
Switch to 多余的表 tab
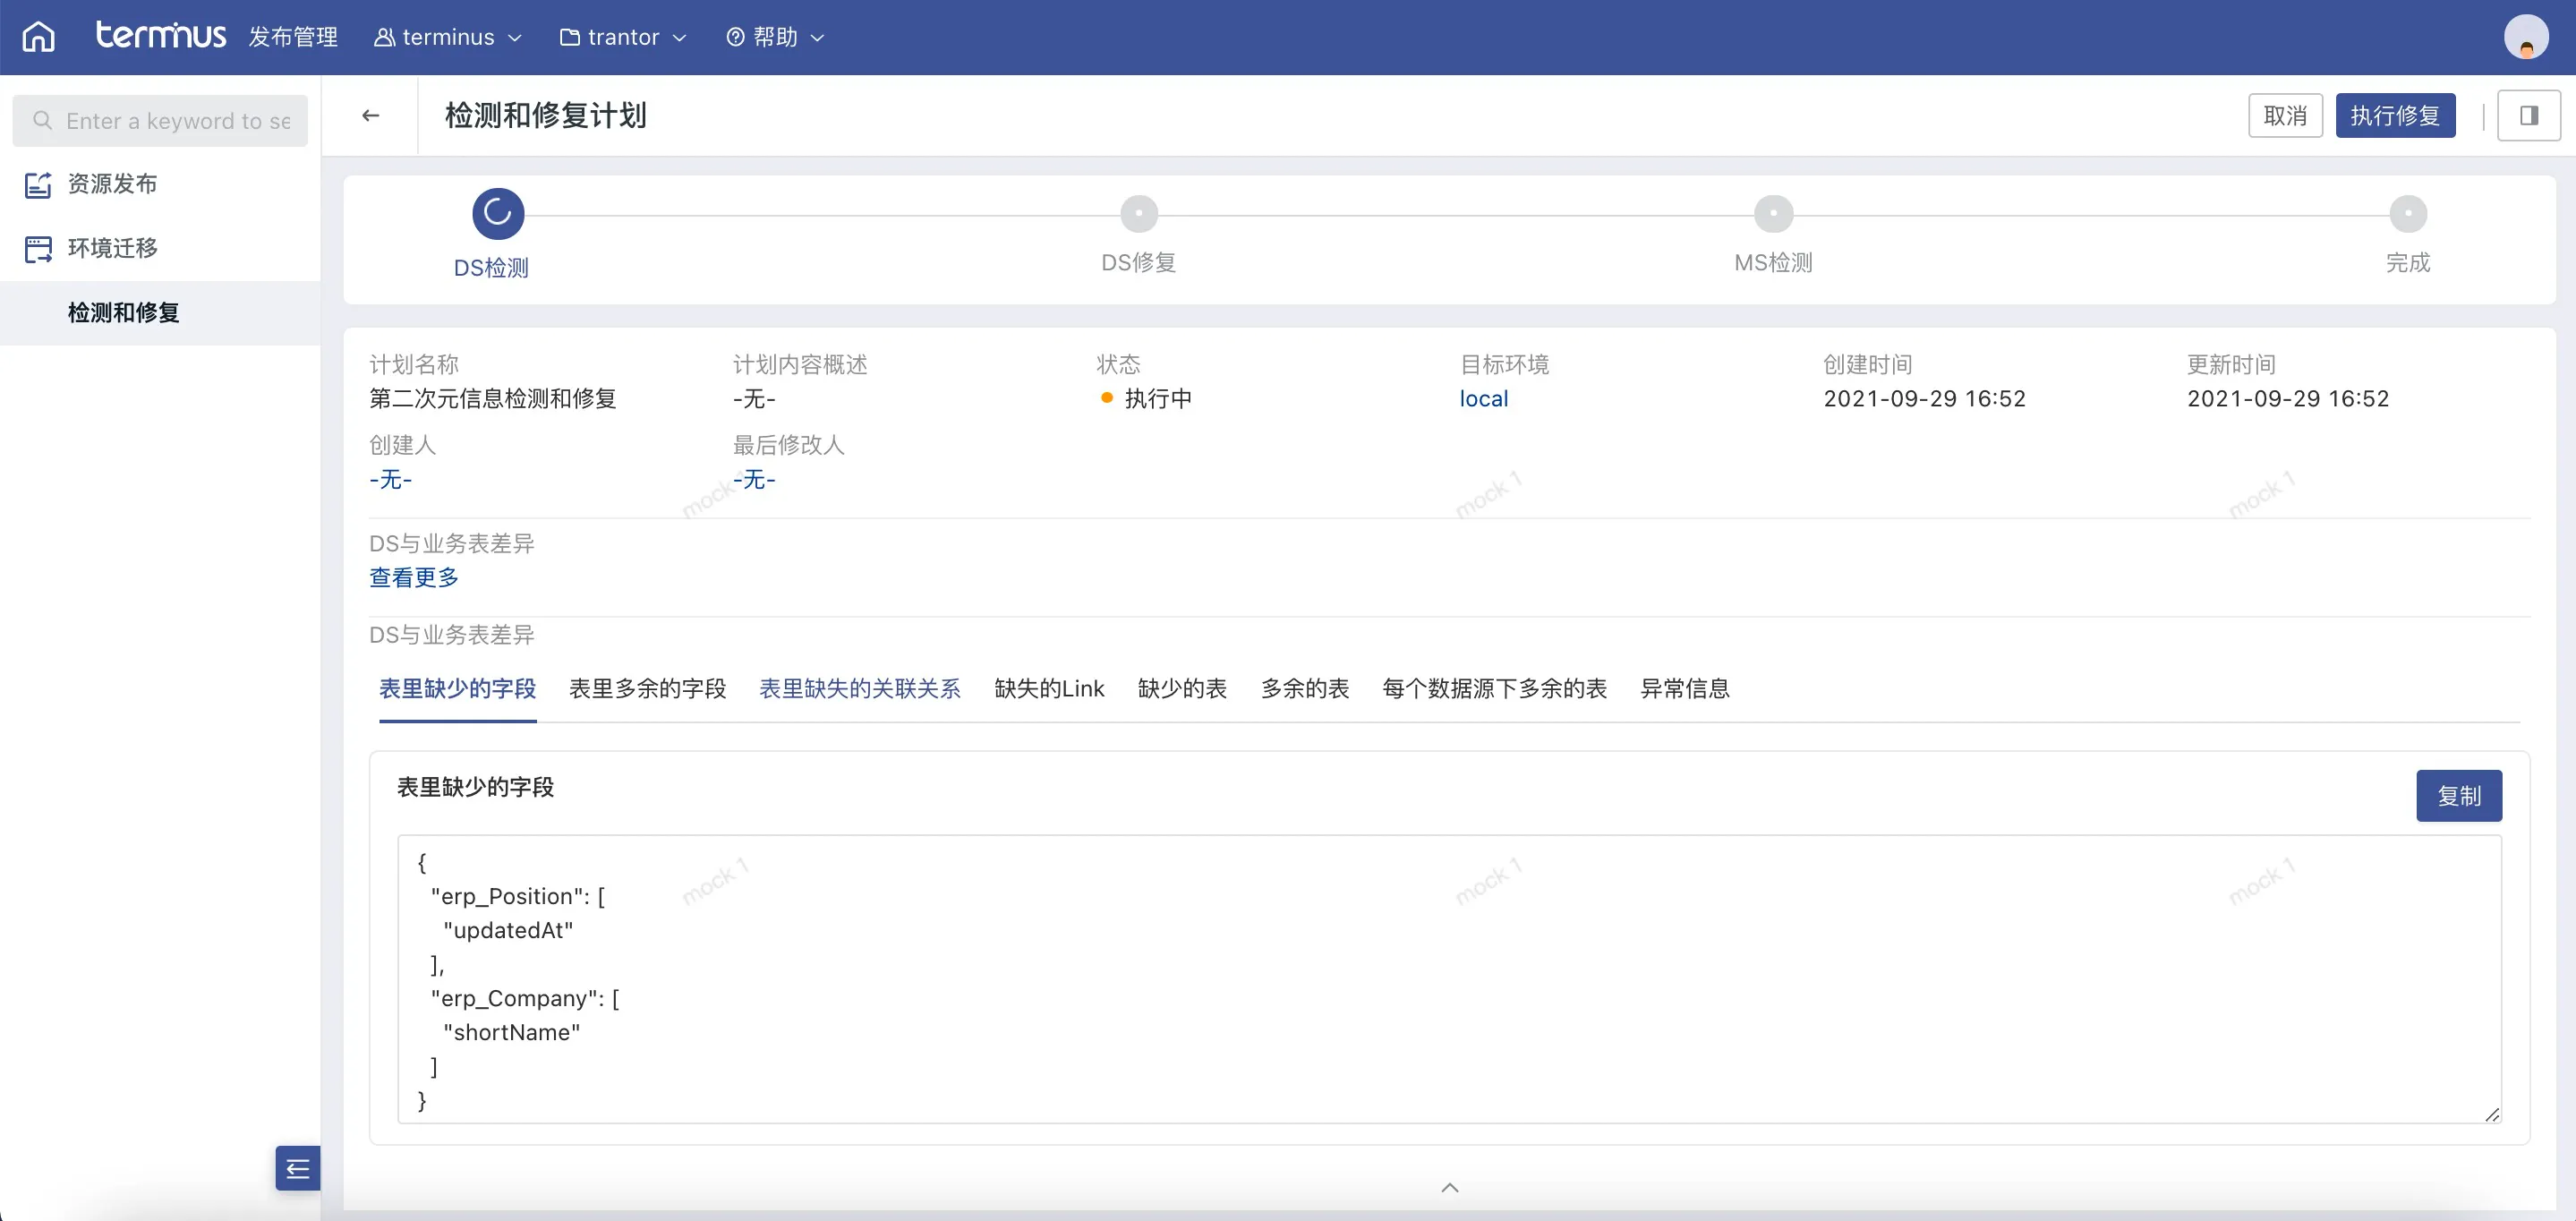[1305, 689]
